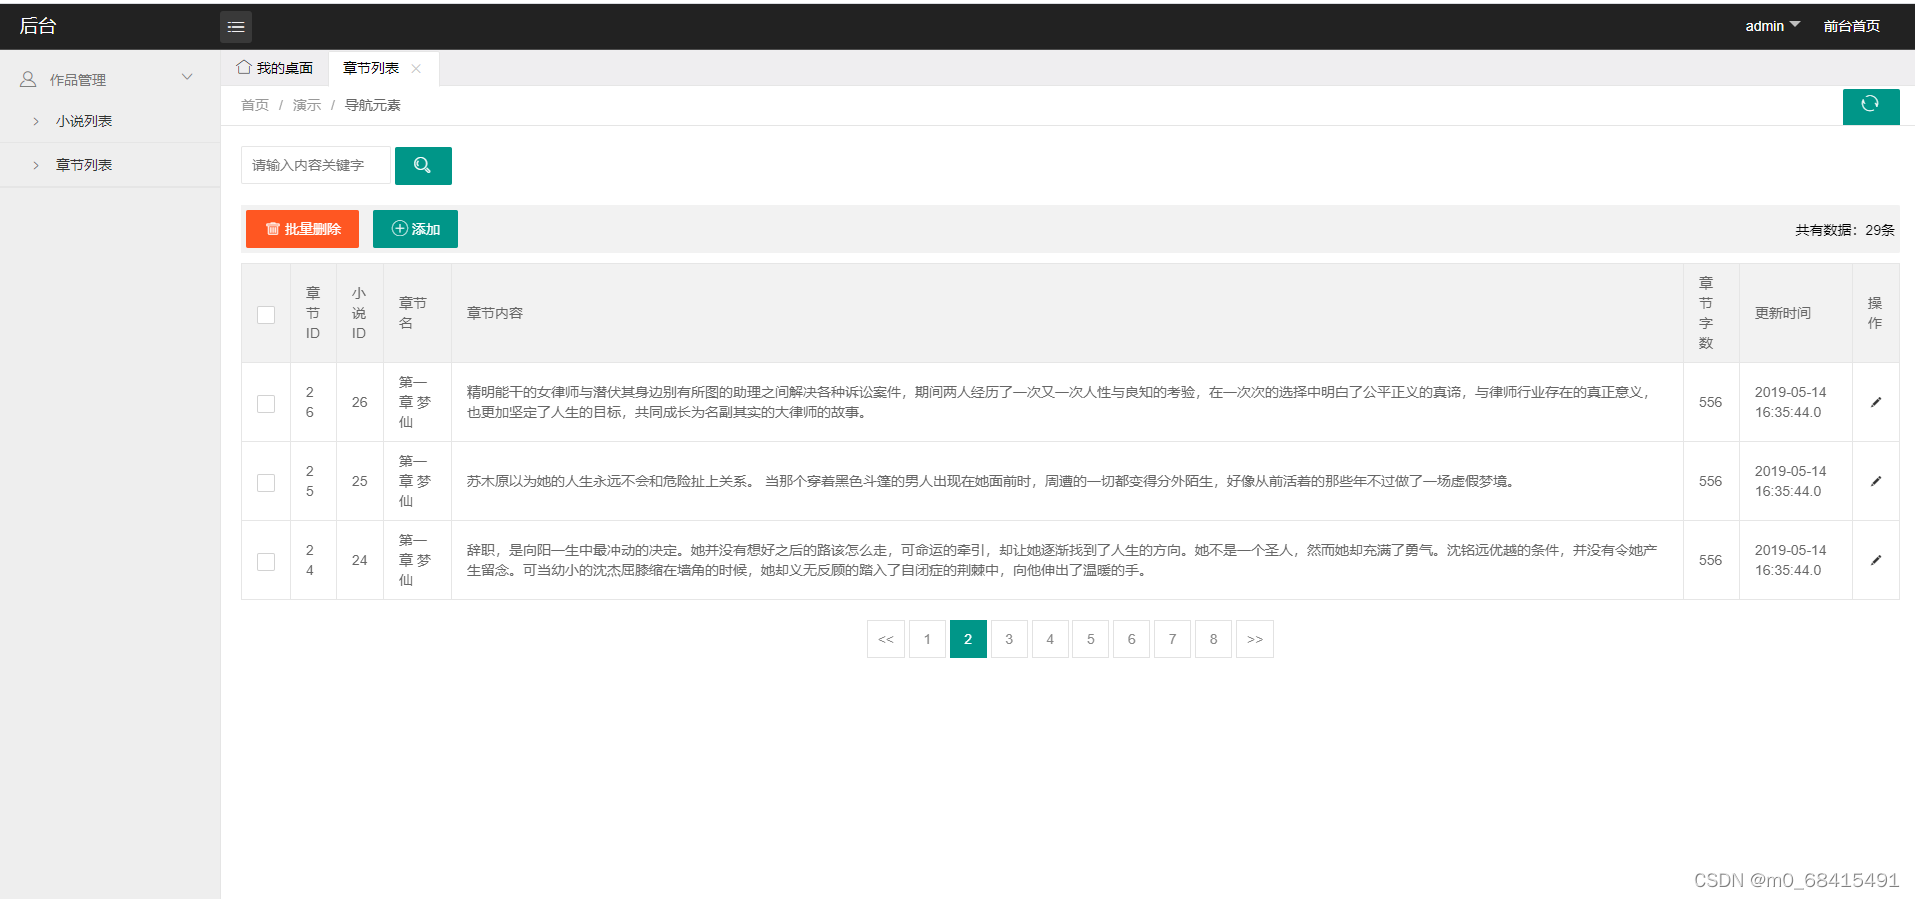Screen dimensions: 1915x899
Task: Click the 导航元素 breadcrumb
Action: point(373,105)
